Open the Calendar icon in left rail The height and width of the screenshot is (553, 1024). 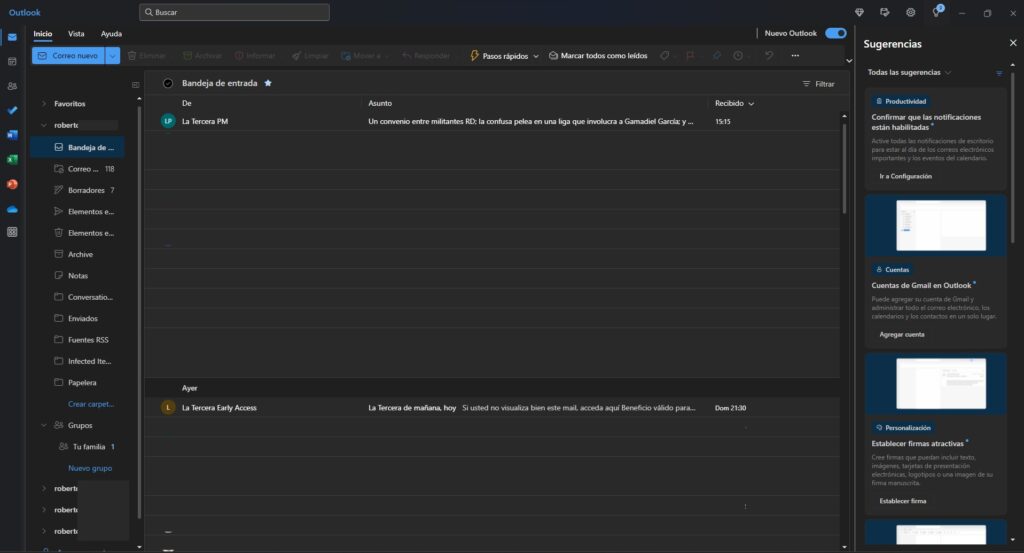(12, 62)
